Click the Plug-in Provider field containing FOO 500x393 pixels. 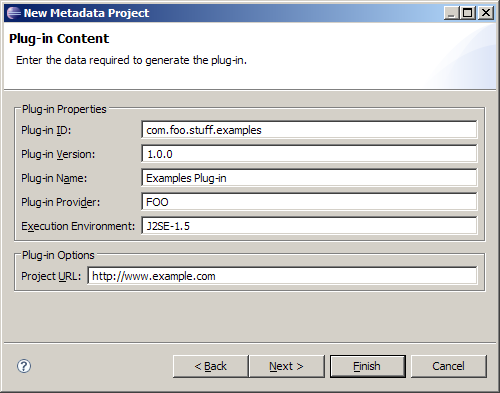[309, 202]
